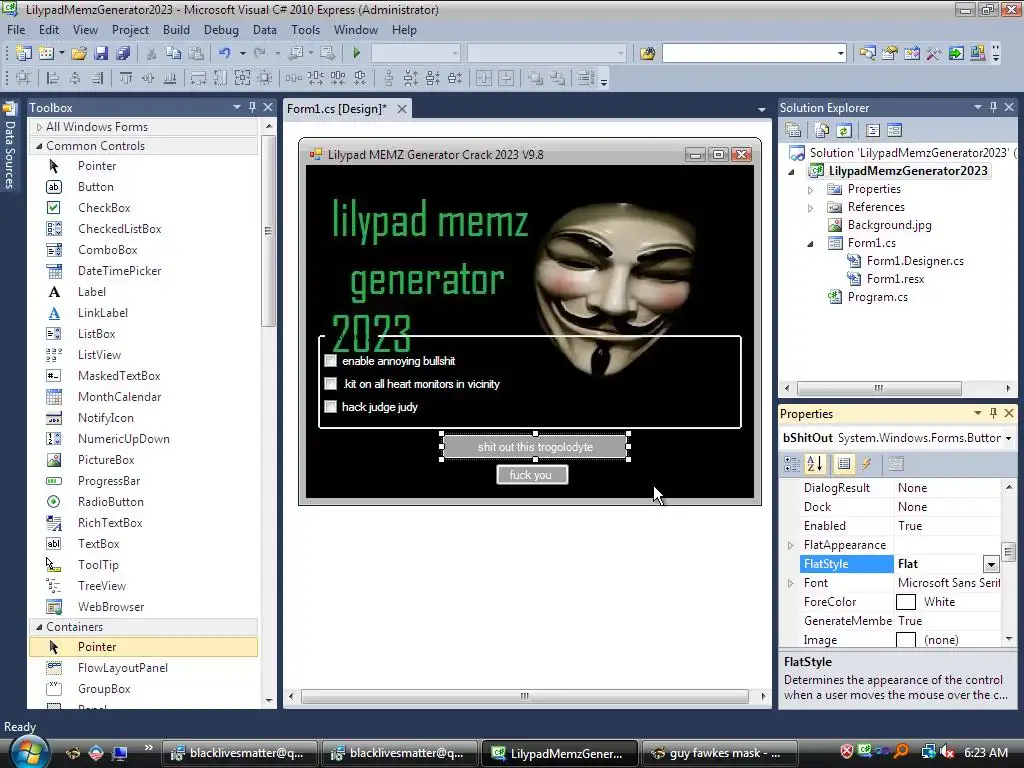Image resolution: width=1024 pixels, height=768 pixels.
Task: Click the Image property preview swatch
Action: pos(906,640)
